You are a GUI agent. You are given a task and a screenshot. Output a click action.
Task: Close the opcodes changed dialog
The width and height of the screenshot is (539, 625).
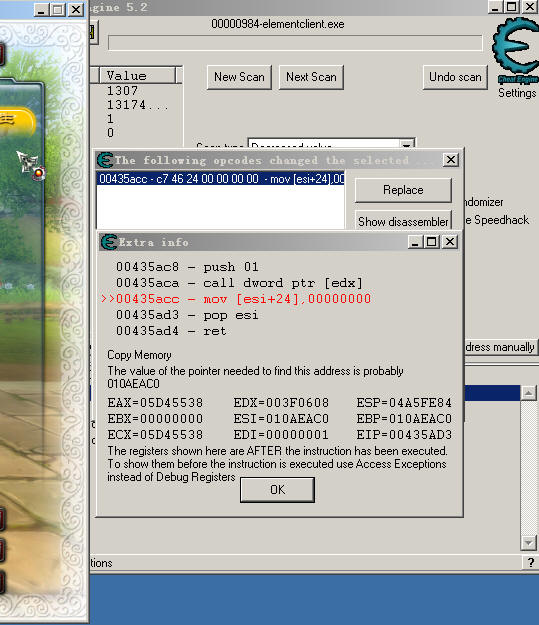click(x=450, y=160)
